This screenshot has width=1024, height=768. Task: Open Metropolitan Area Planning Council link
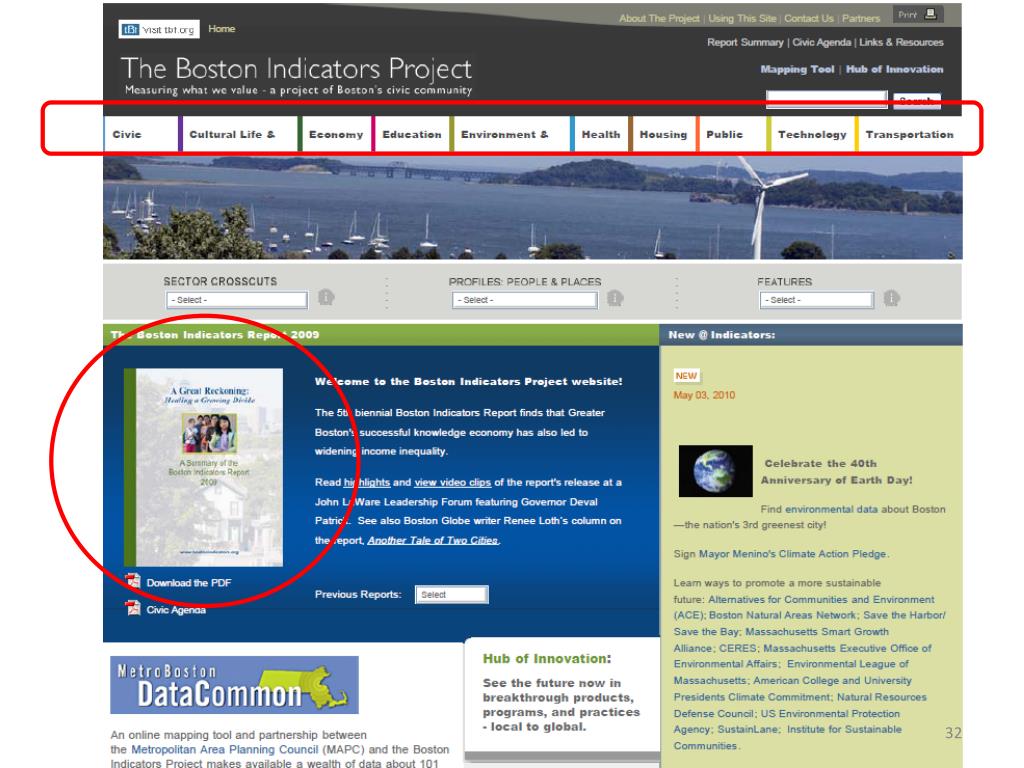tap(225, 749)
